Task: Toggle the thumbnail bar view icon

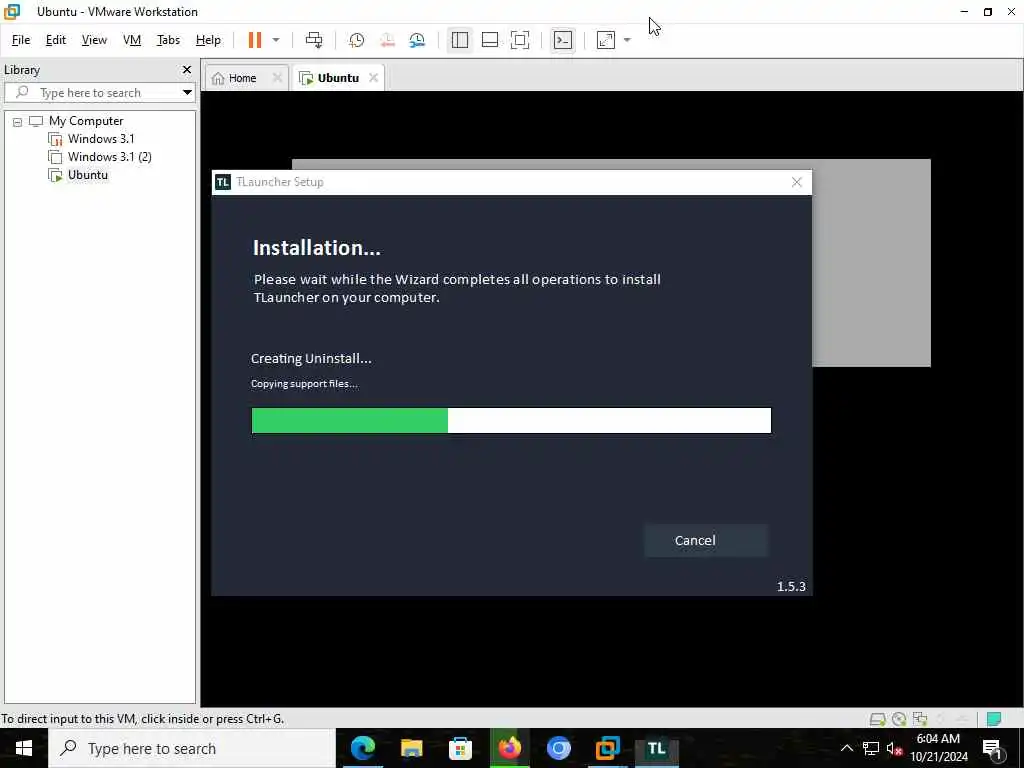Action: (490, 40)
